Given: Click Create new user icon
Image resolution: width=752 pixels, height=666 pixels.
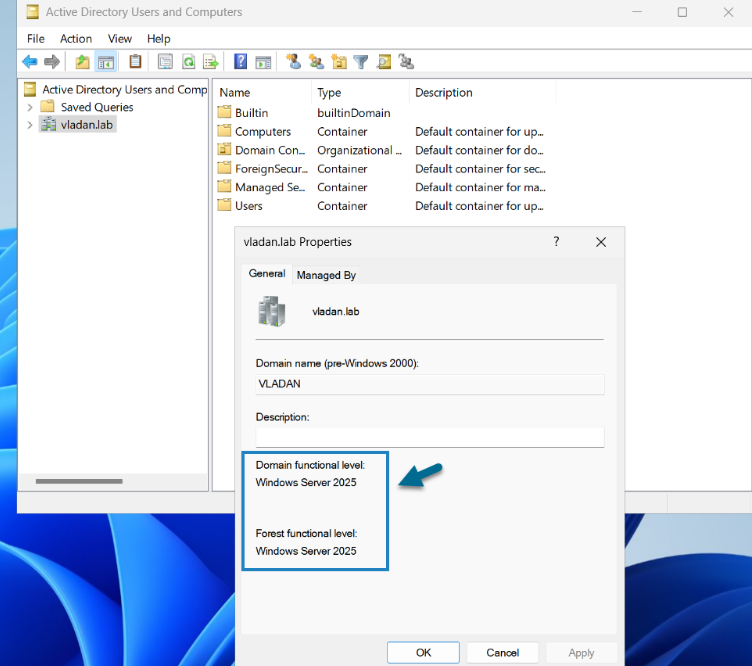Looking at the screenshot, I should tap(293, 61).
